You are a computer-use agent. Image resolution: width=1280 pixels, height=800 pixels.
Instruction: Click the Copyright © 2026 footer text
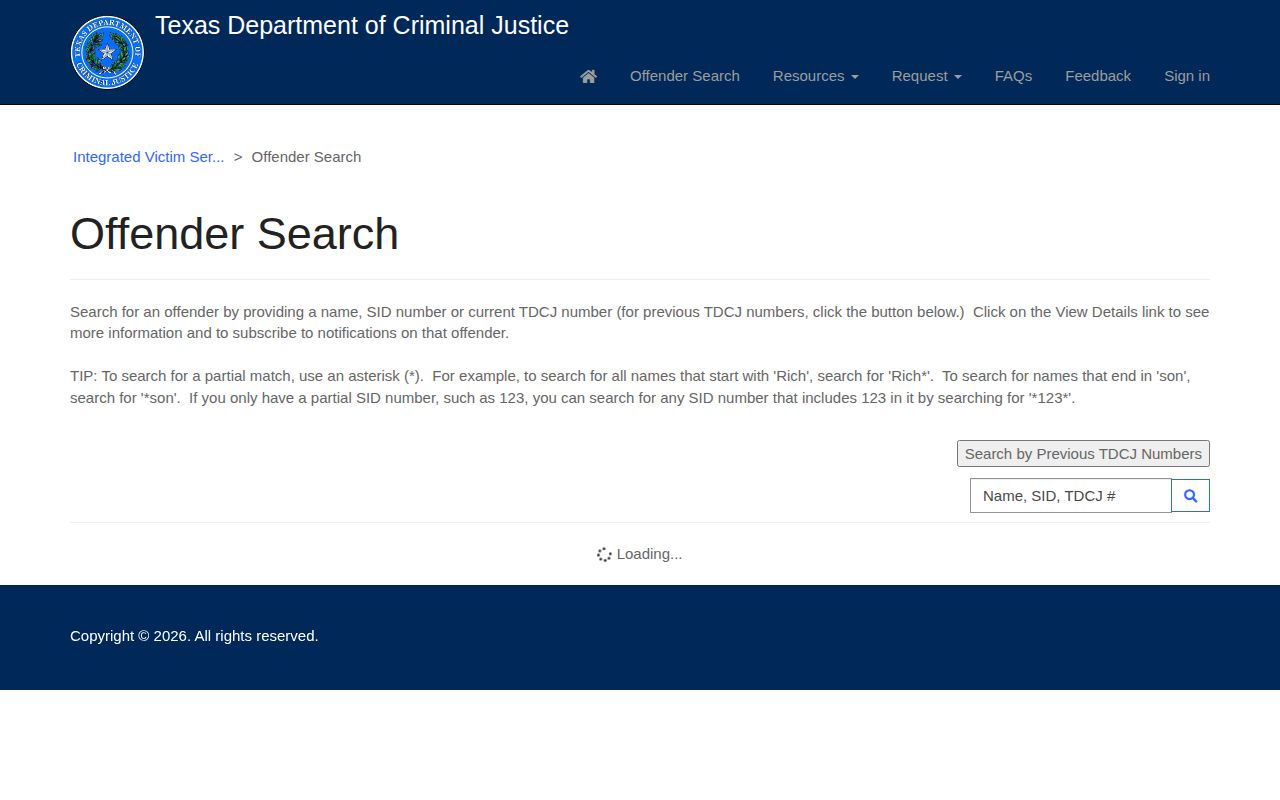point(194,636)
